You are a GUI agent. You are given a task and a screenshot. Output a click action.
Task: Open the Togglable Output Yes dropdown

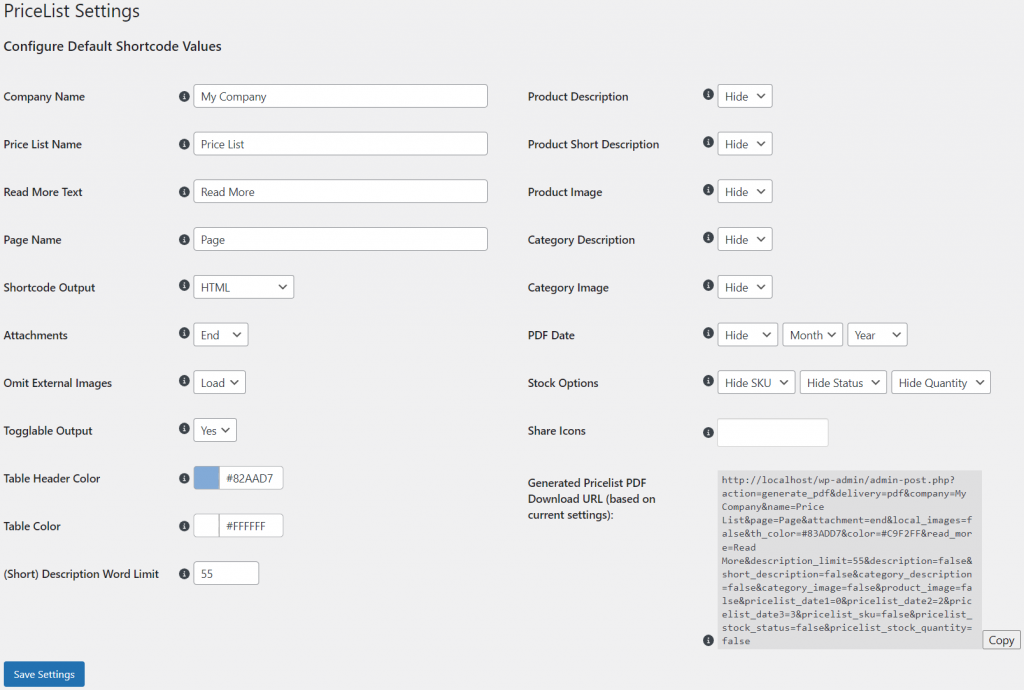click(x=215, y=430)
